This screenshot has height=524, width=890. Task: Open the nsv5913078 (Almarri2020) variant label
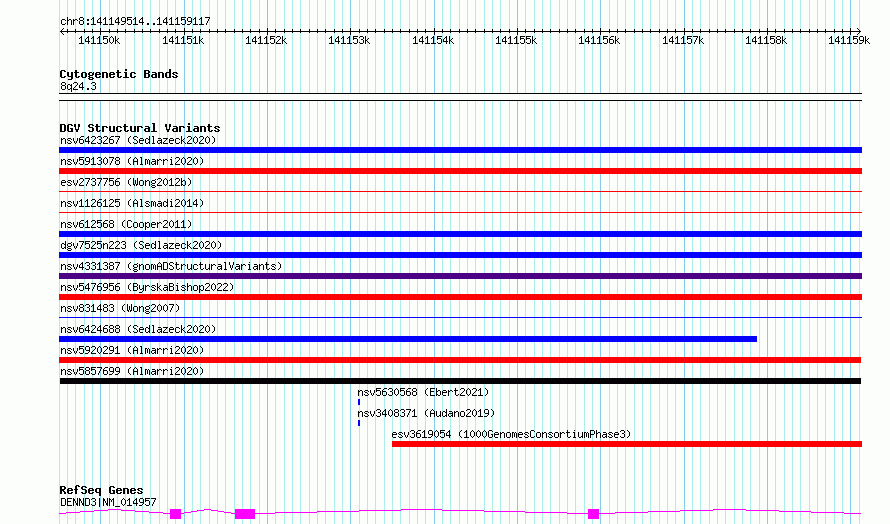132,161
